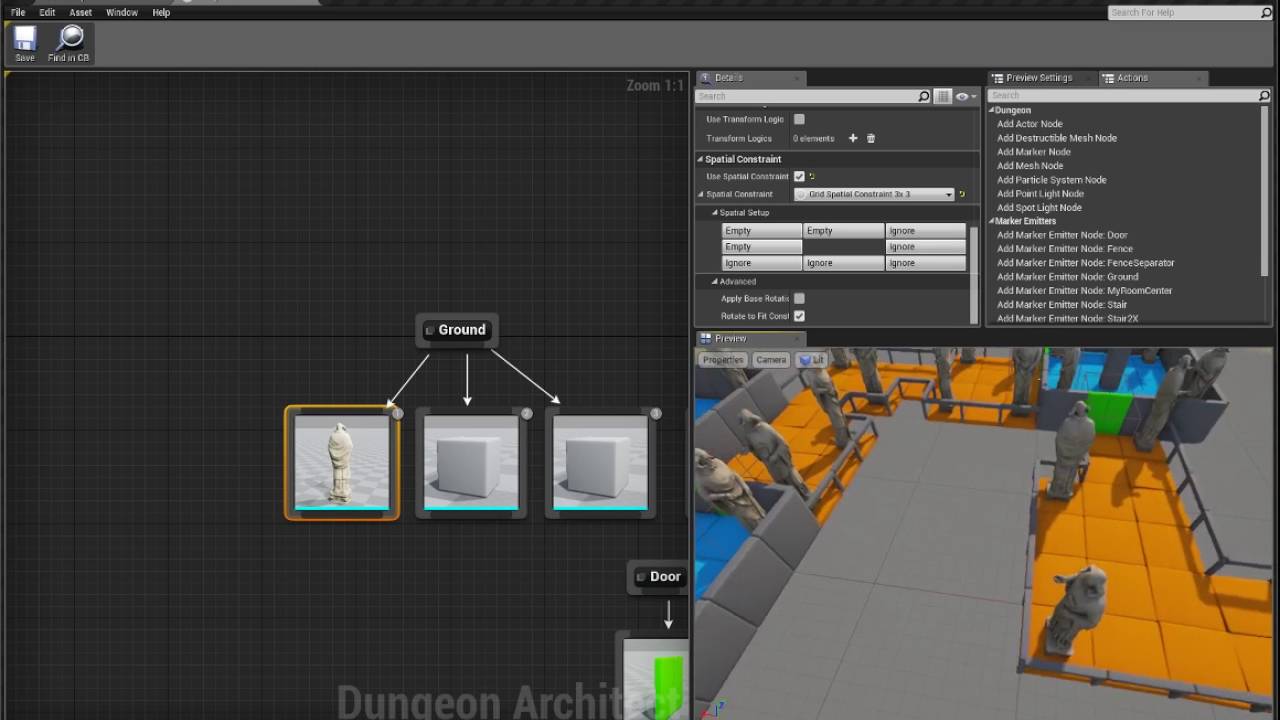
Task: Click the Details panel search magnifier icon
Action: tap(924, 96)
